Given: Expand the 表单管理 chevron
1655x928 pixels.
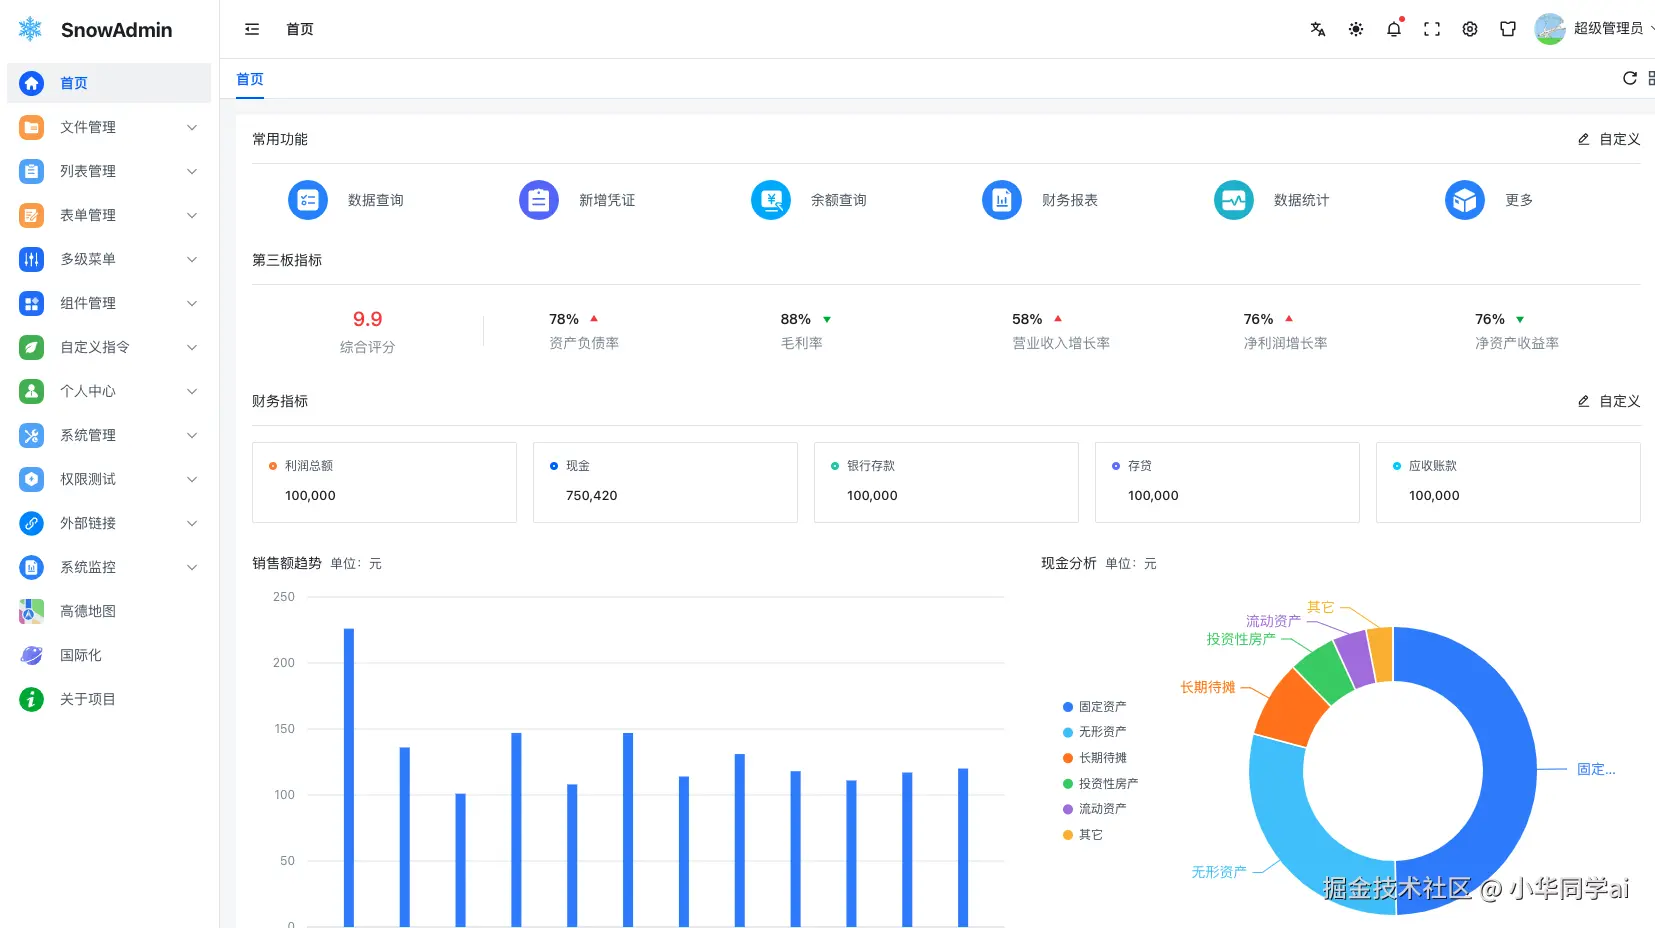Looking at the screenshot, I should coord(192,215).
